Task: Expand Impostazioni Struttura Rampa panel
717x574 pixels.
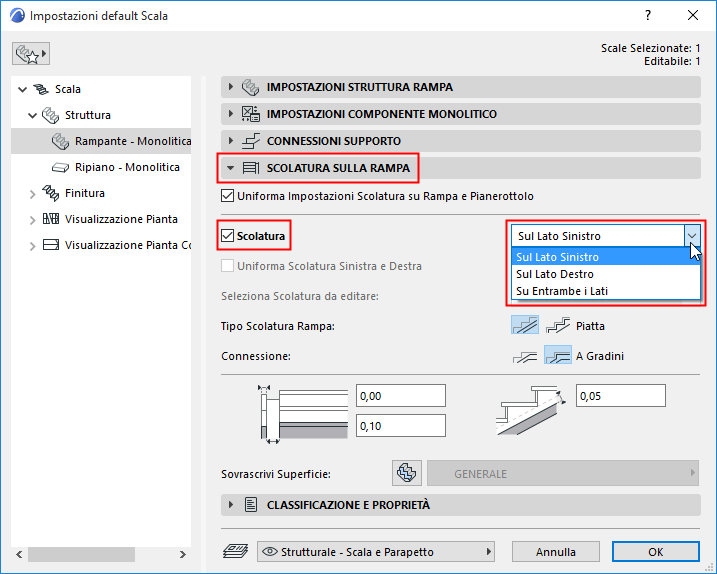Action: (230, 86)
